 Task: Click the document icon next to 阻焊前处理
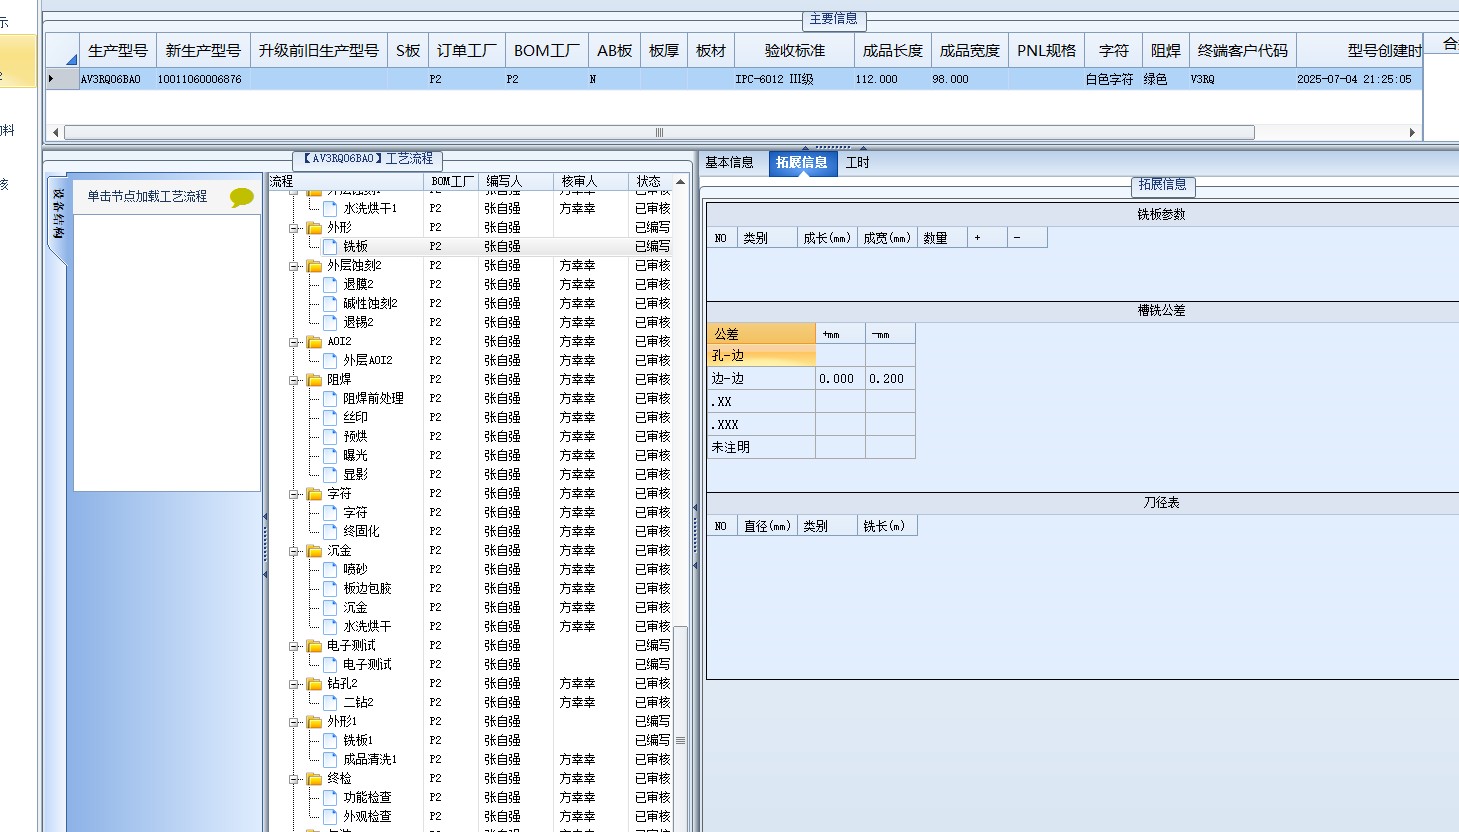click(x=330, y=399)
